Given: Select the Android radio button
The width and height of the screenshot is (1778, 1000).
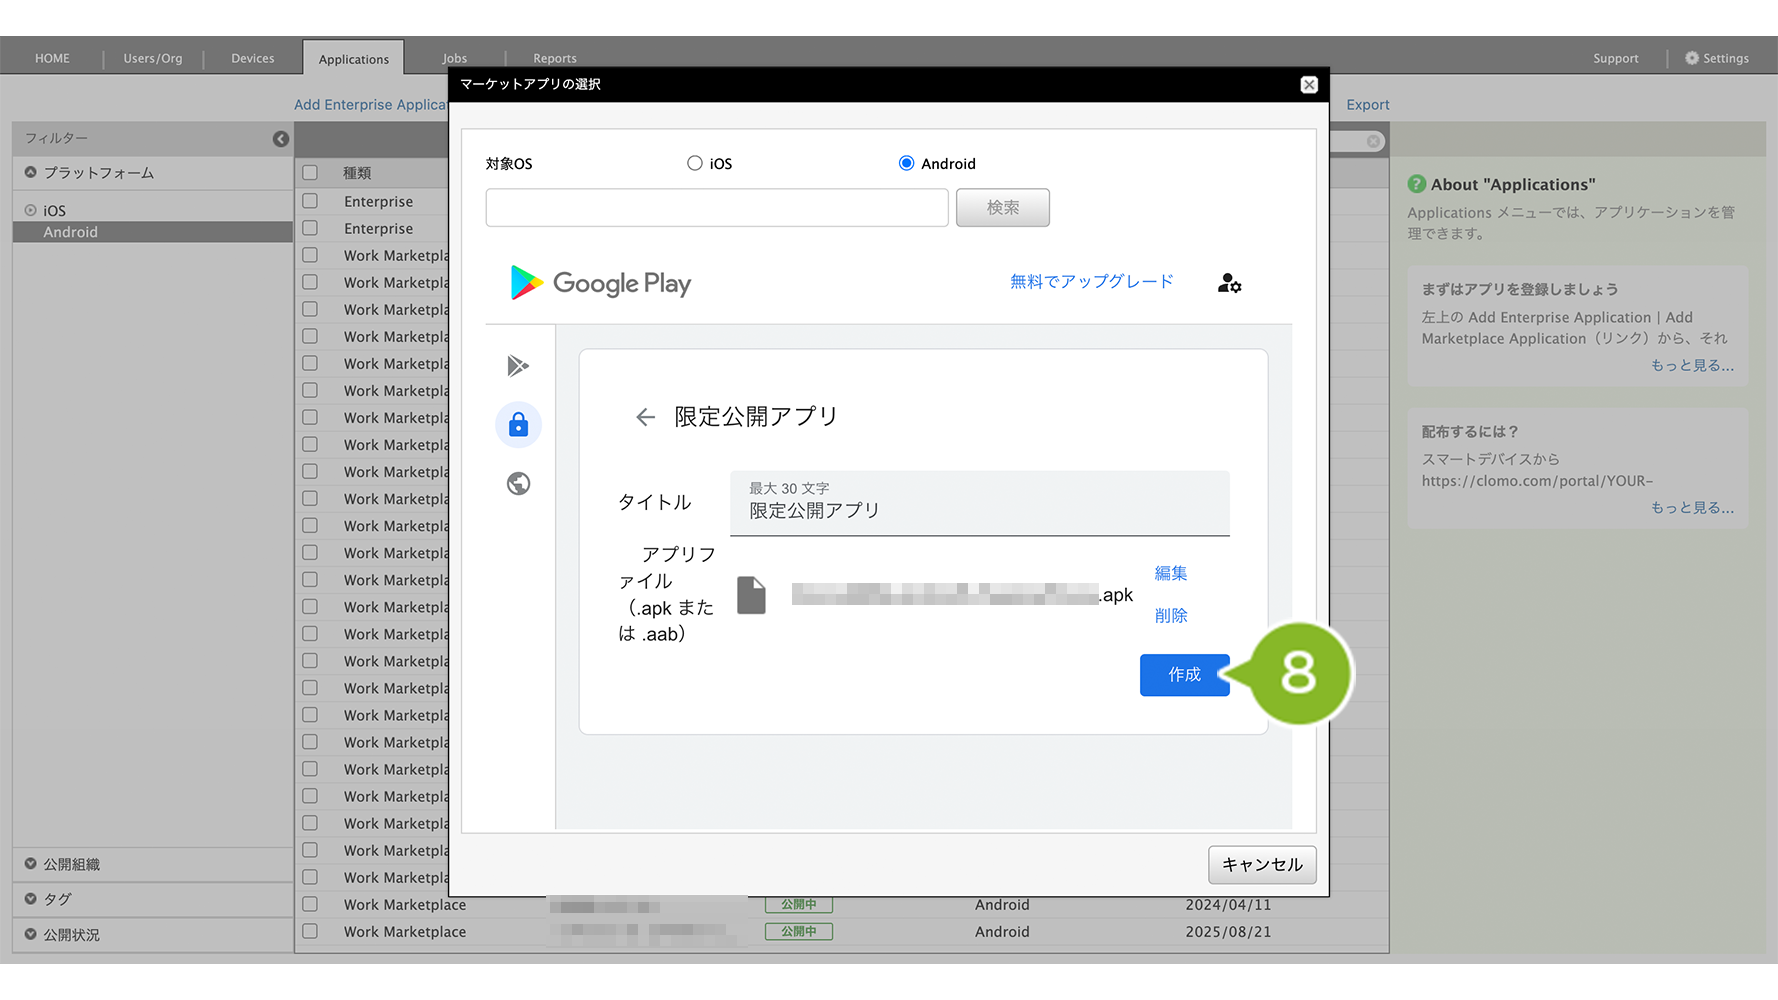Looking at the screenshot, I should [906, 163].
